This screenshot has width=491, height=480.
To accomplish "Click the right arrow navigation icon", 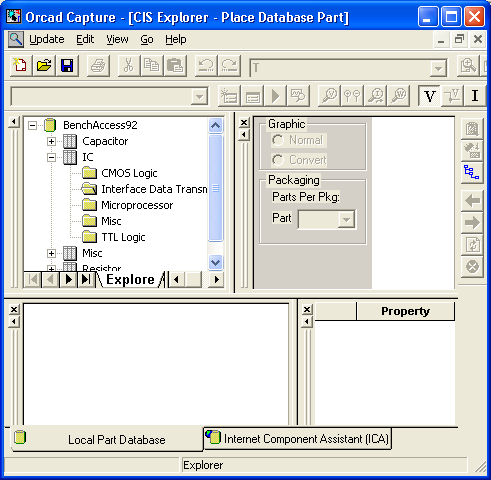I will (472, 222).
